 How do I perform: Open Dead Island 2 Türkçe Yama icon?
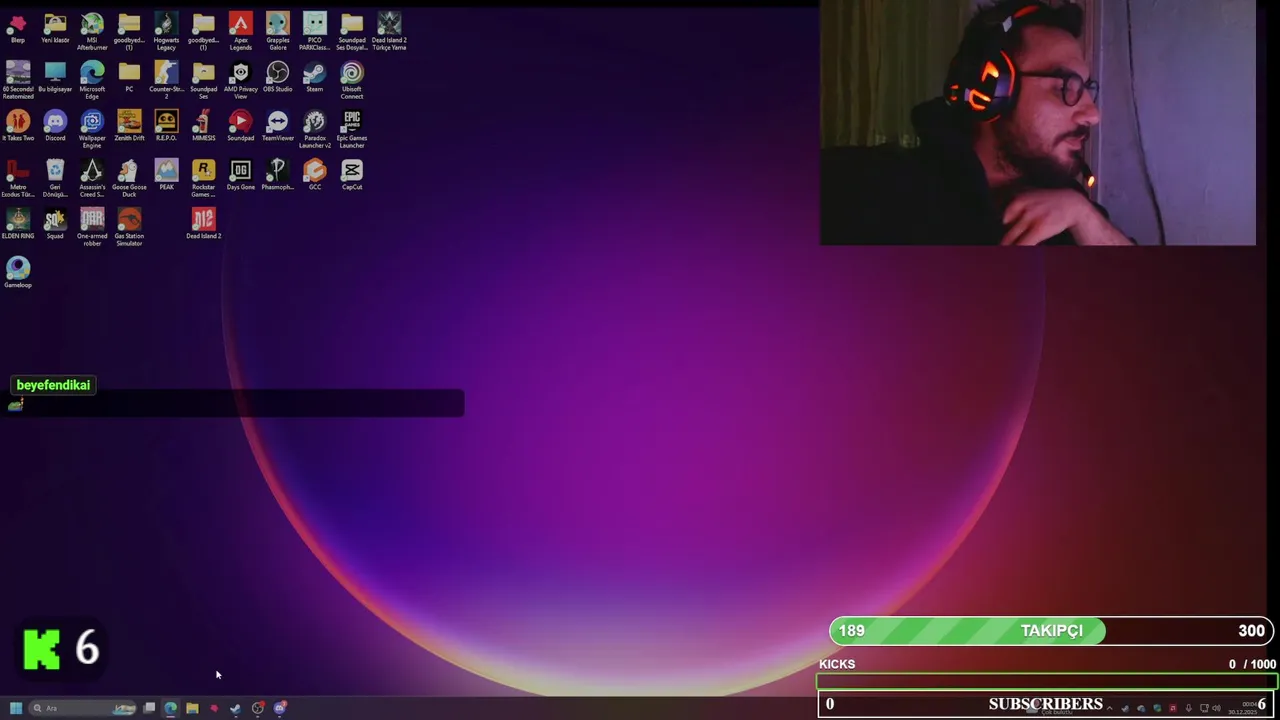389,32
